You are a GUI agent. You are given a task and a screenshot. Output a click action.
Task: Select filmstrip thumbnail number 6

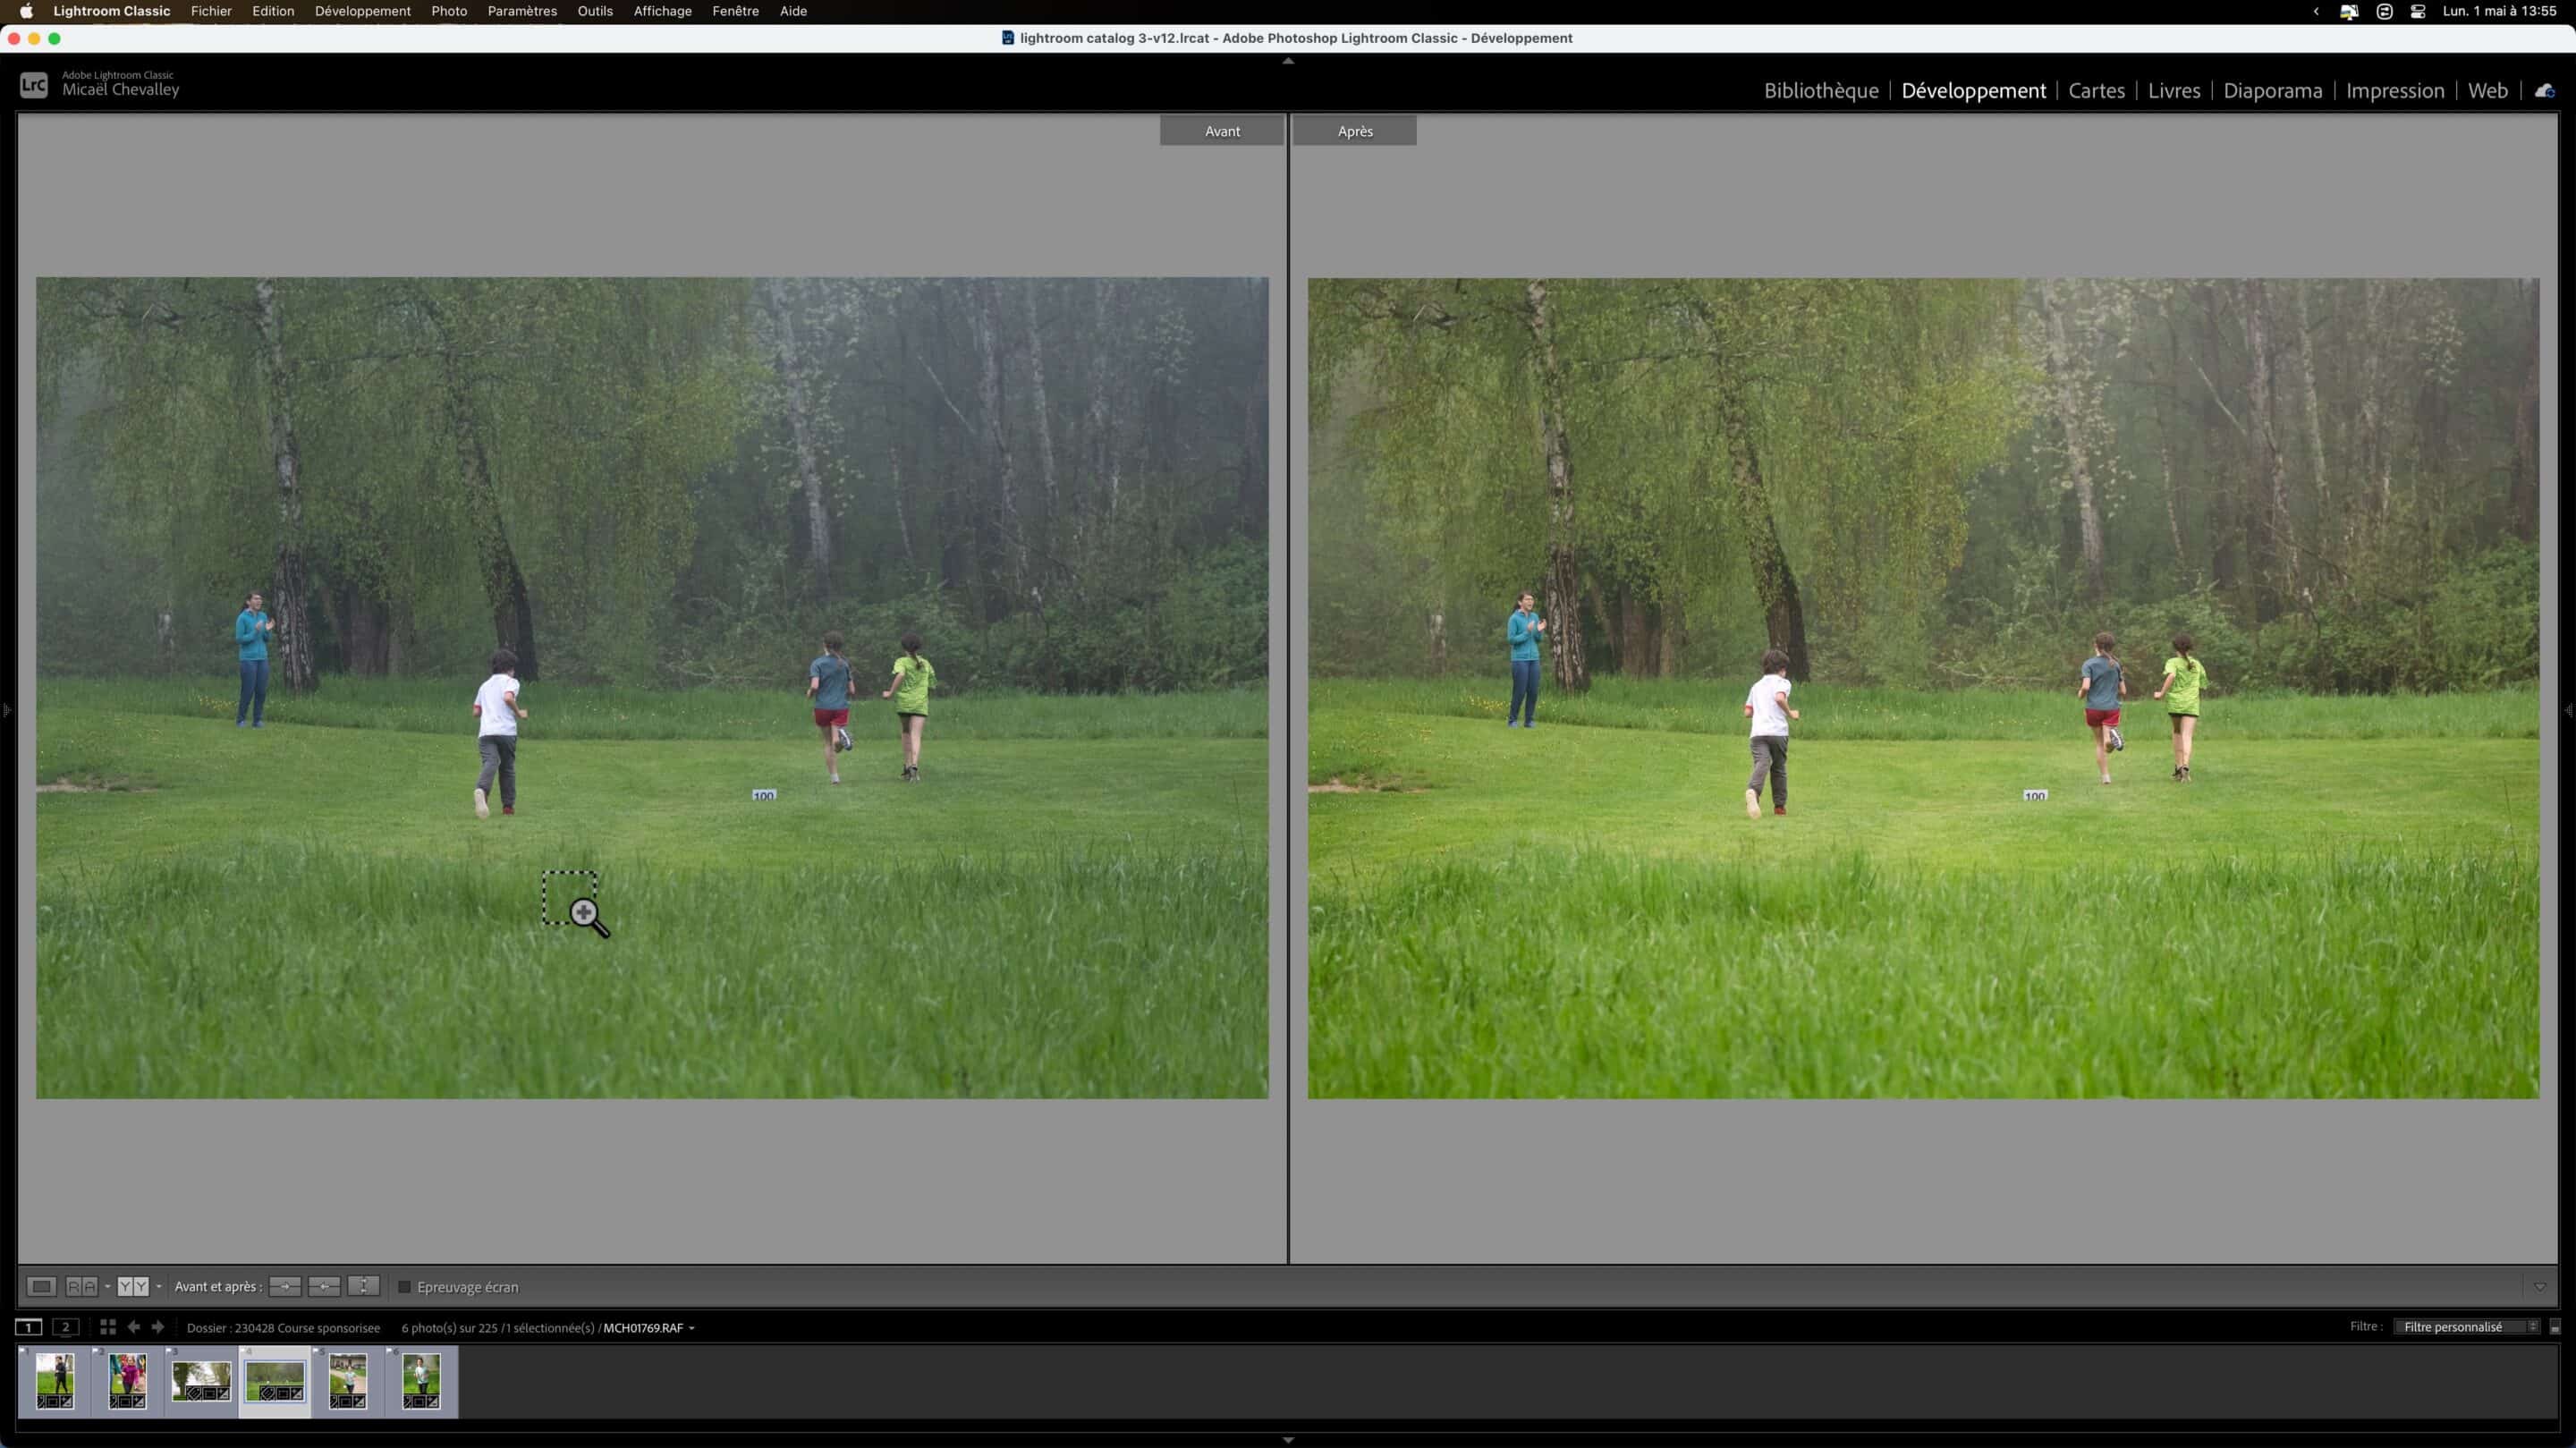click(421, 1381)
